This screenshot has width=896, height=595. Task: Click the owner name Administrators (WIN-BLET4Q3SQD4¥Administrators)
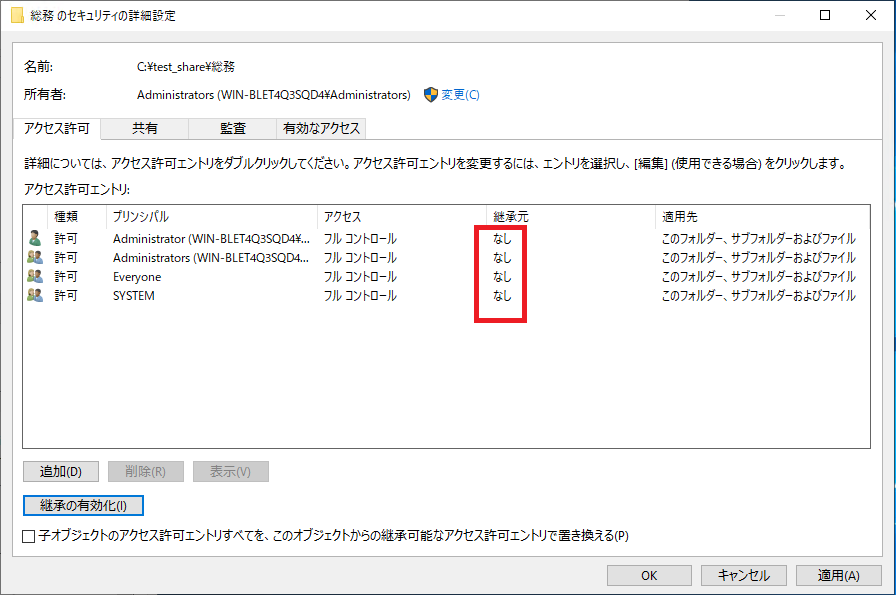274,95
